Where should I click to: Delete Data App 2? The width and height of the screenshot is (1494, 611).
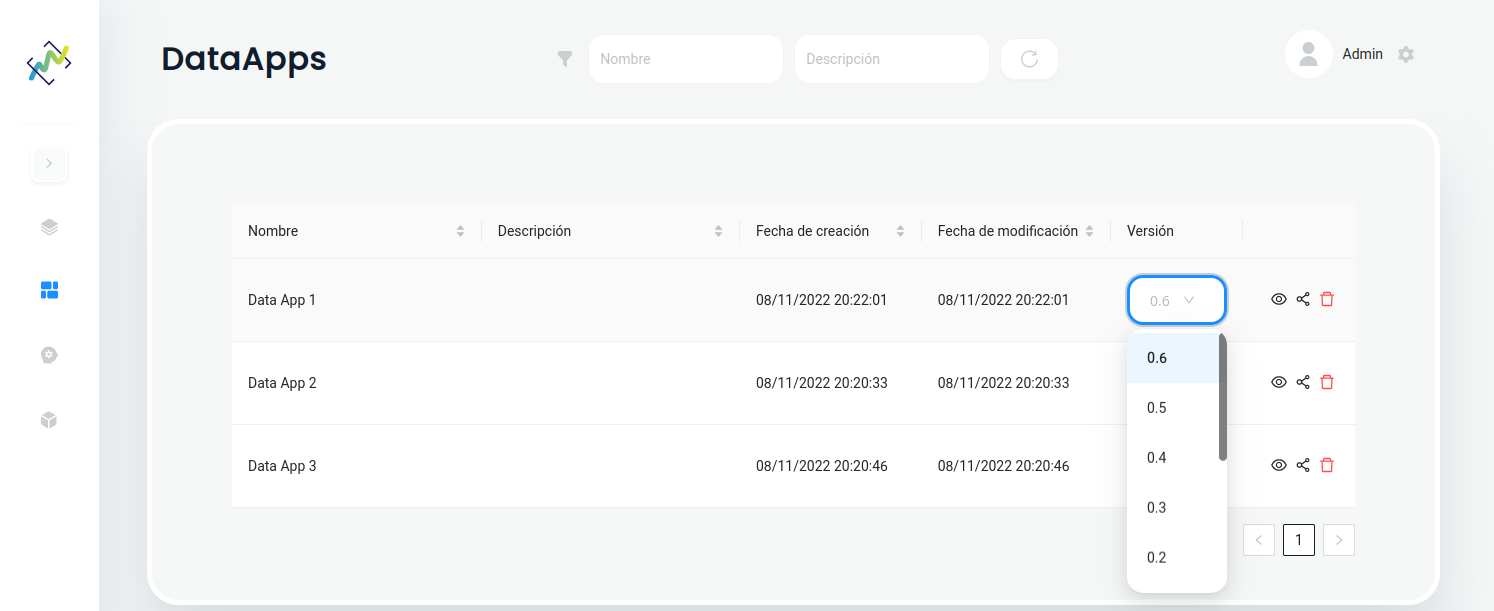pos(1327,382)
